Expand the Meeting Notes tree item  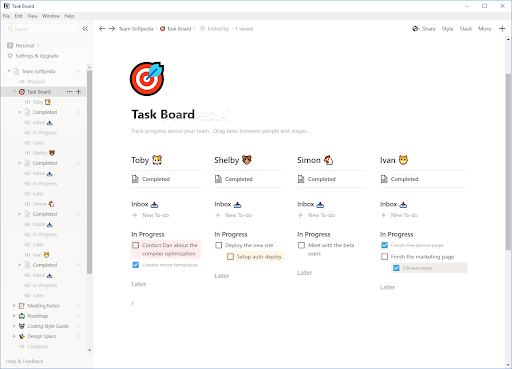[x=14, y=306]
